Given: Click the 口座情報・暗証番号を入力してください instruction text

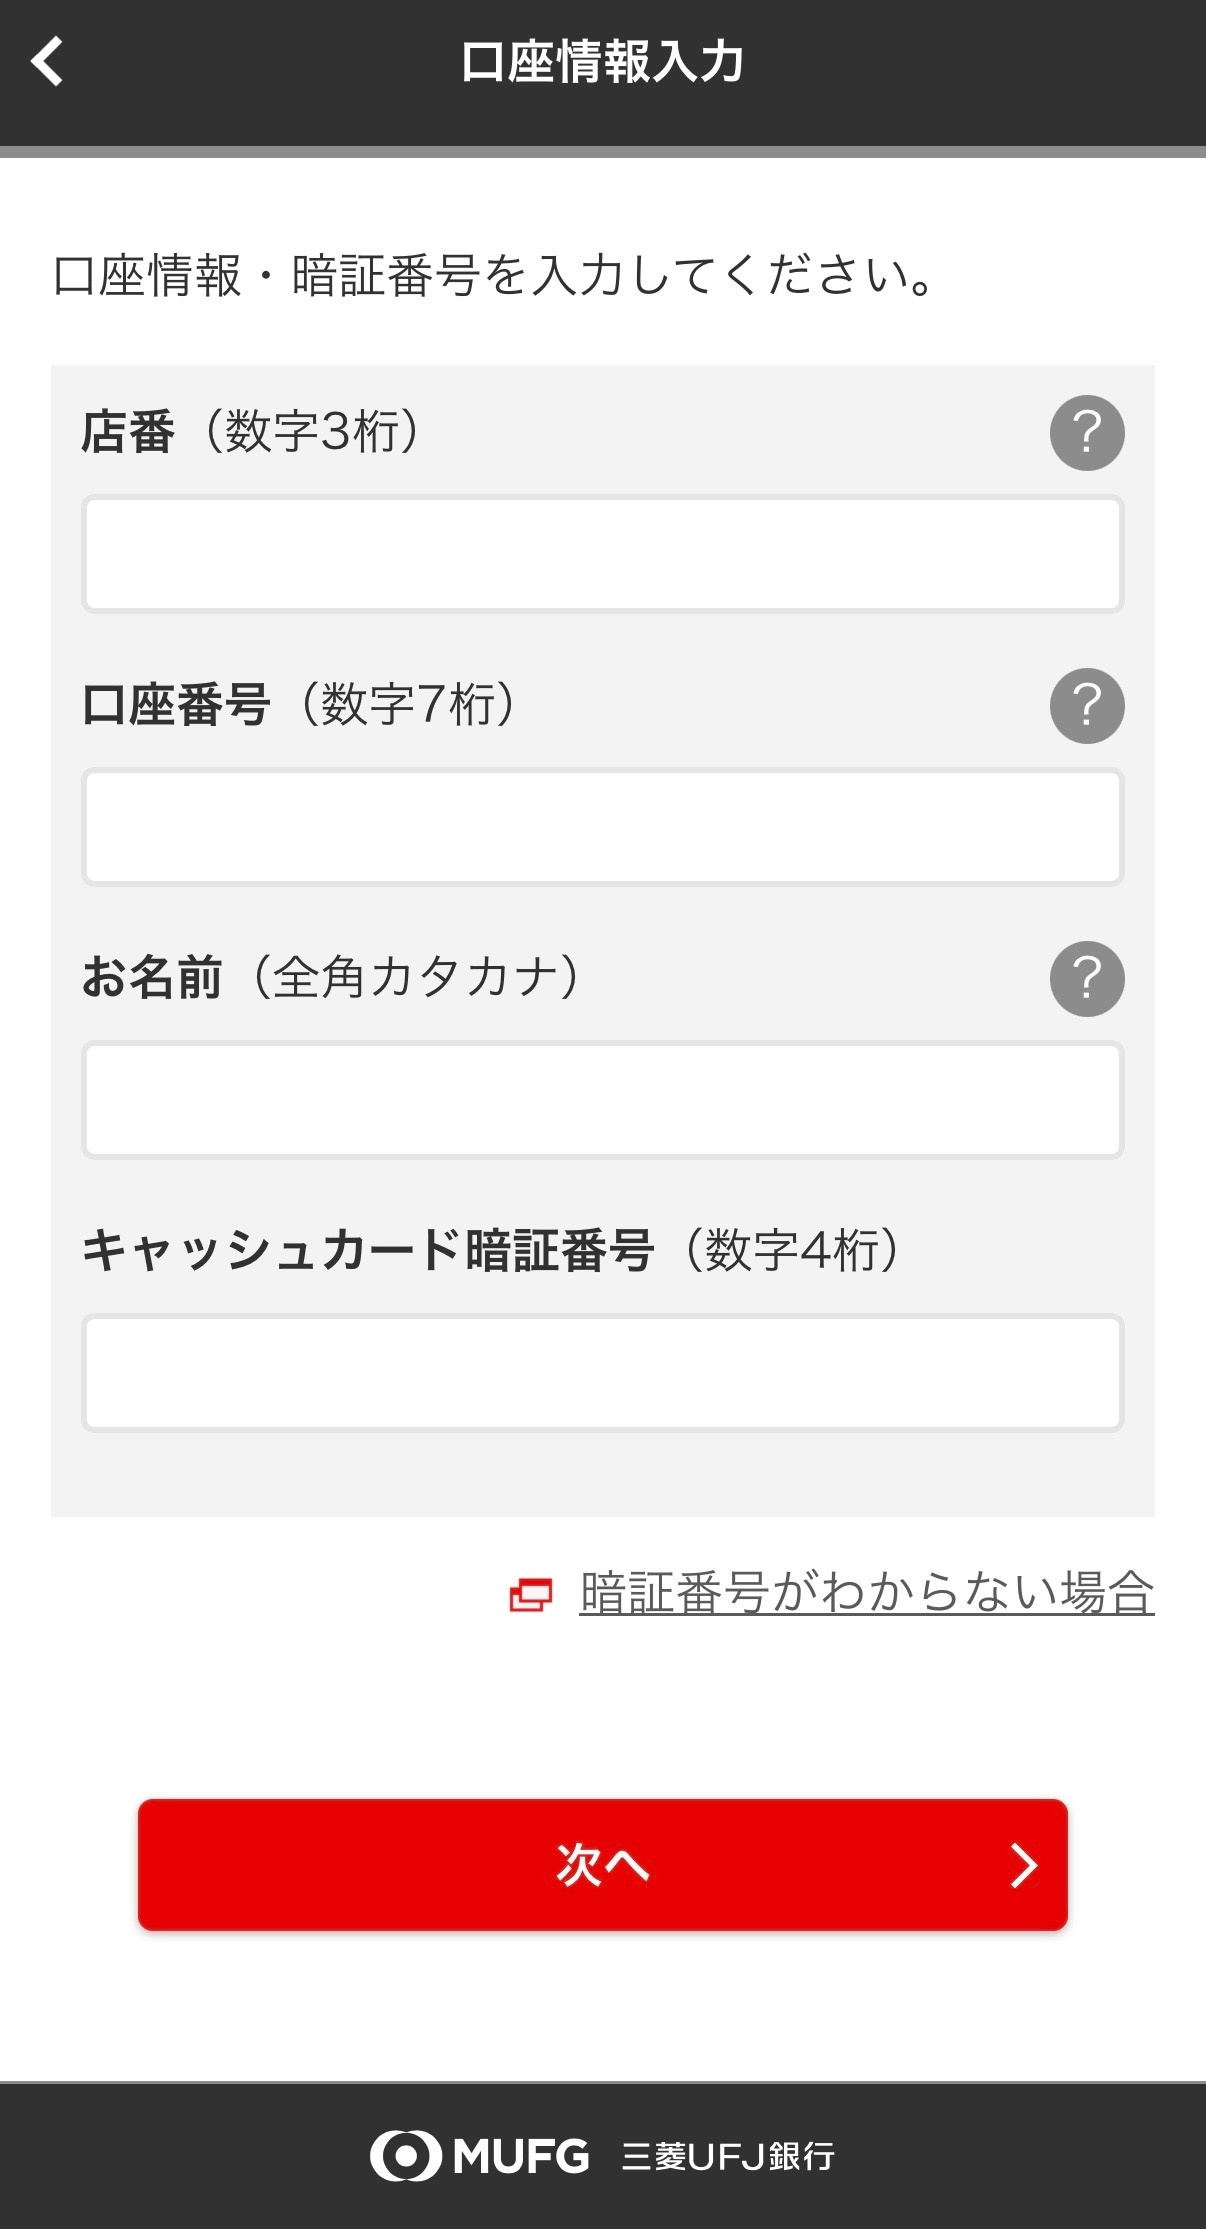Looking at the screenshot, I should coord(494,276).
